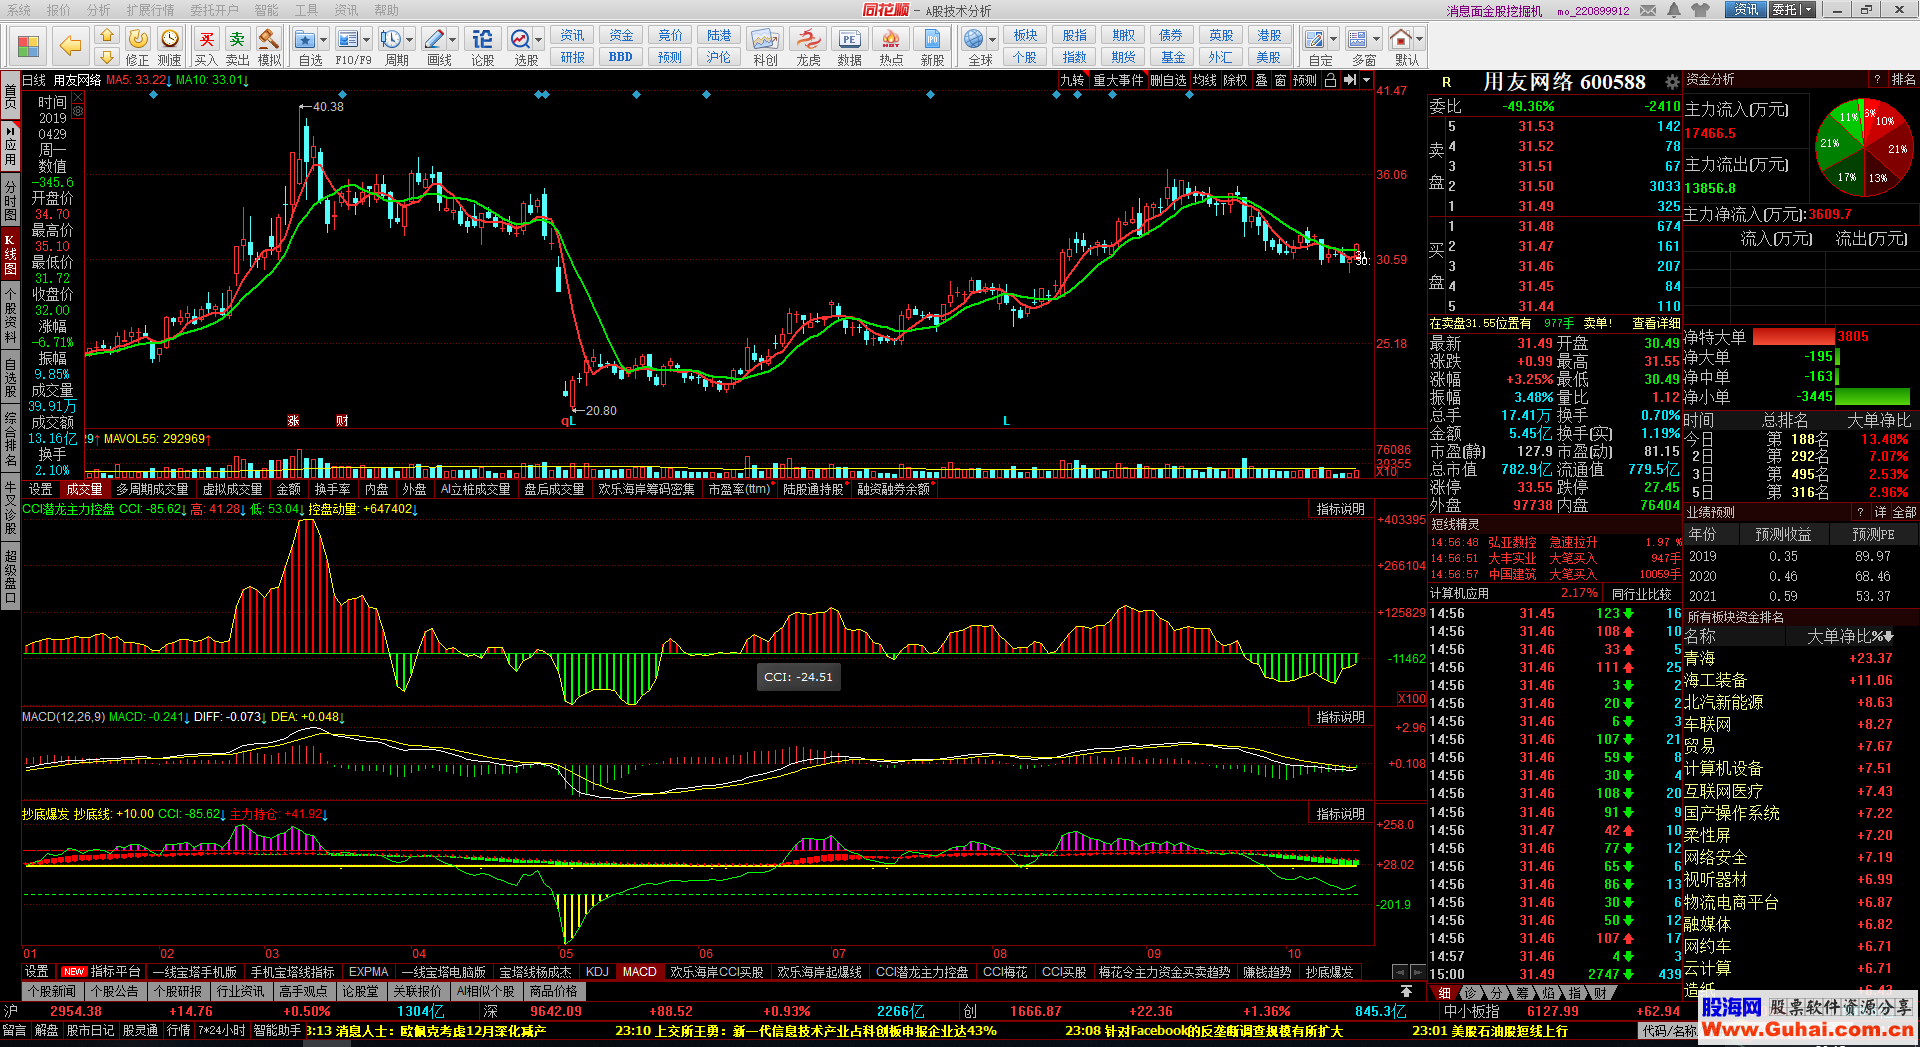This screenshot has height=1047, width=1920.
Task: Open the 论股 discussion icon
Action: point(483,46)
